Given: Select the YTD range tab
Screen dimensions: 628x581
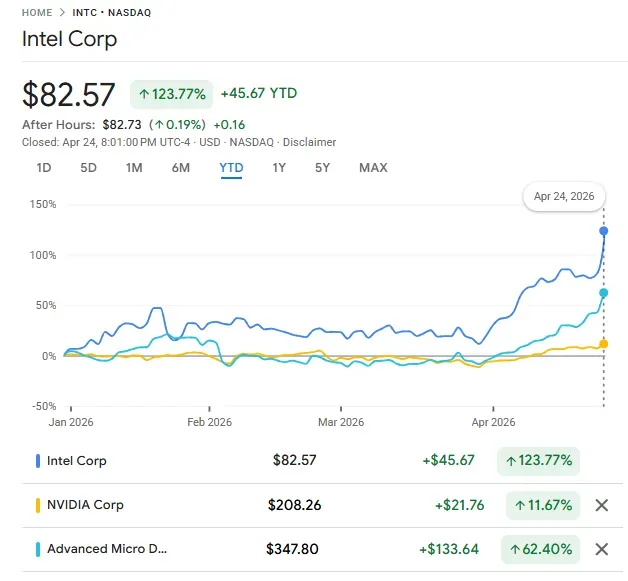Looking at the screenshot, I should (x=231, y=168).
